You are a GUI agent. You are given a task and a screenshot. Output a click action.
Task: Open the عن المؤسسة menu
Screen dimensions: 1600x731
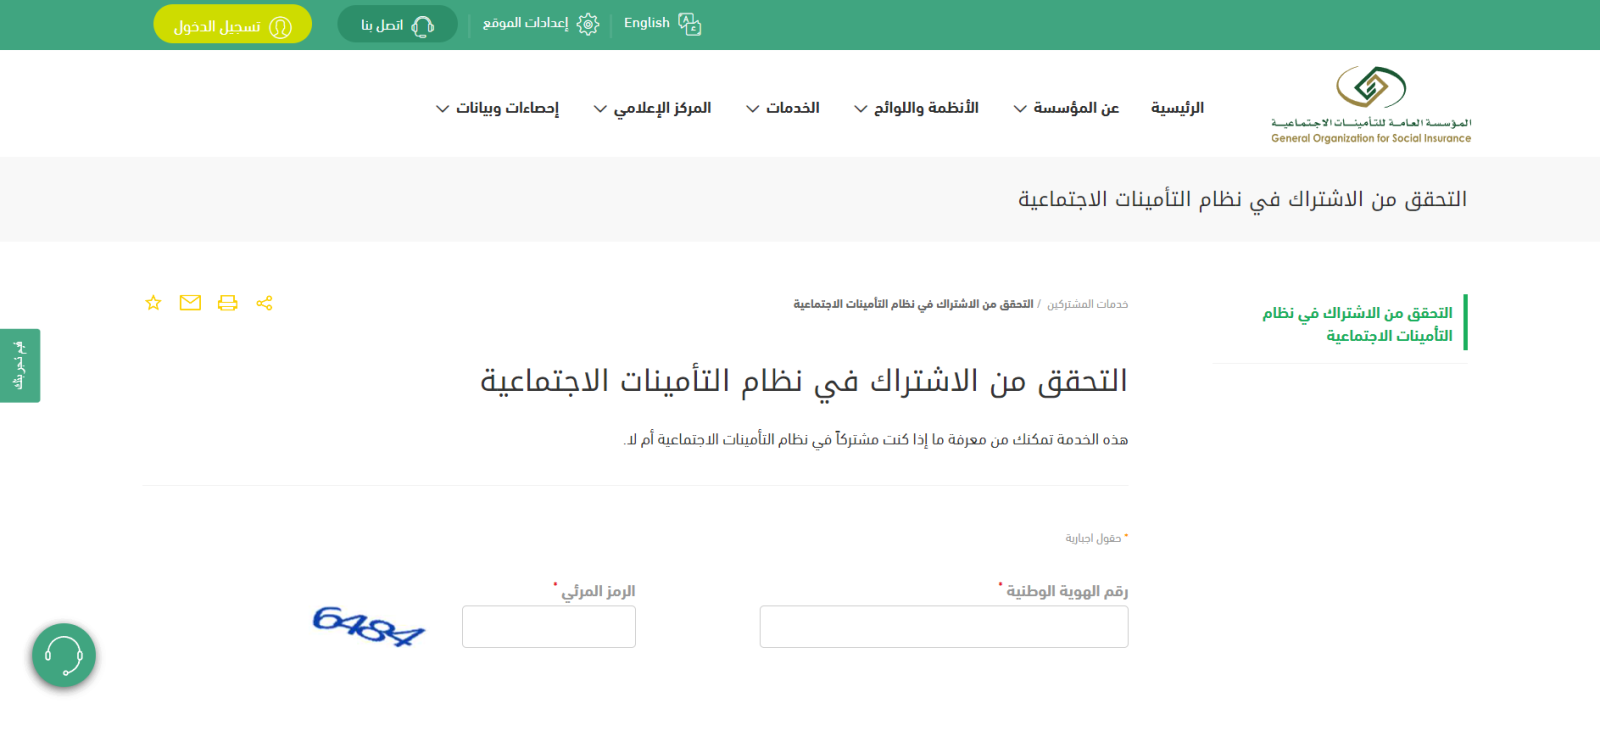click(1066, 108)
